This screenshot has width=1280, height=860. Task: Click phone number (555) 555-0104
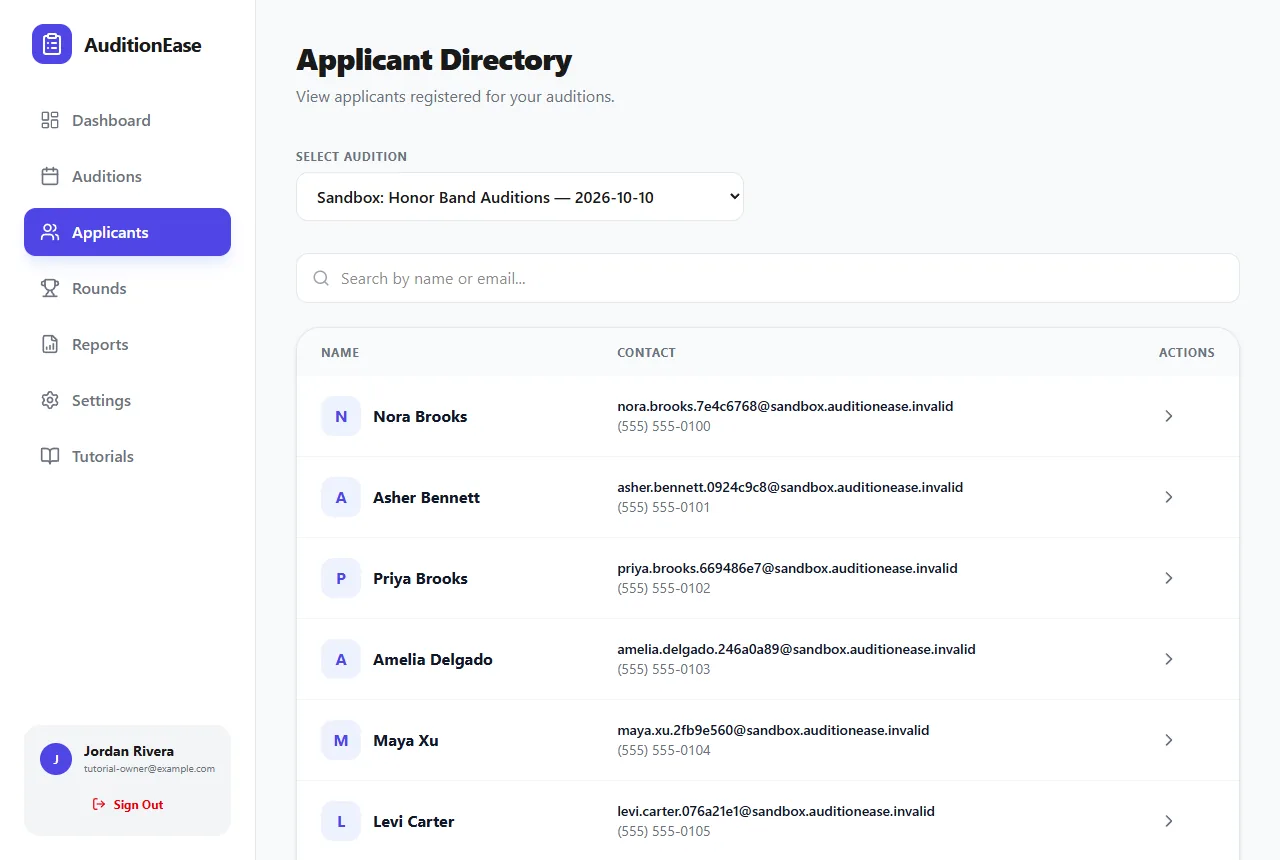click(664, 751)
